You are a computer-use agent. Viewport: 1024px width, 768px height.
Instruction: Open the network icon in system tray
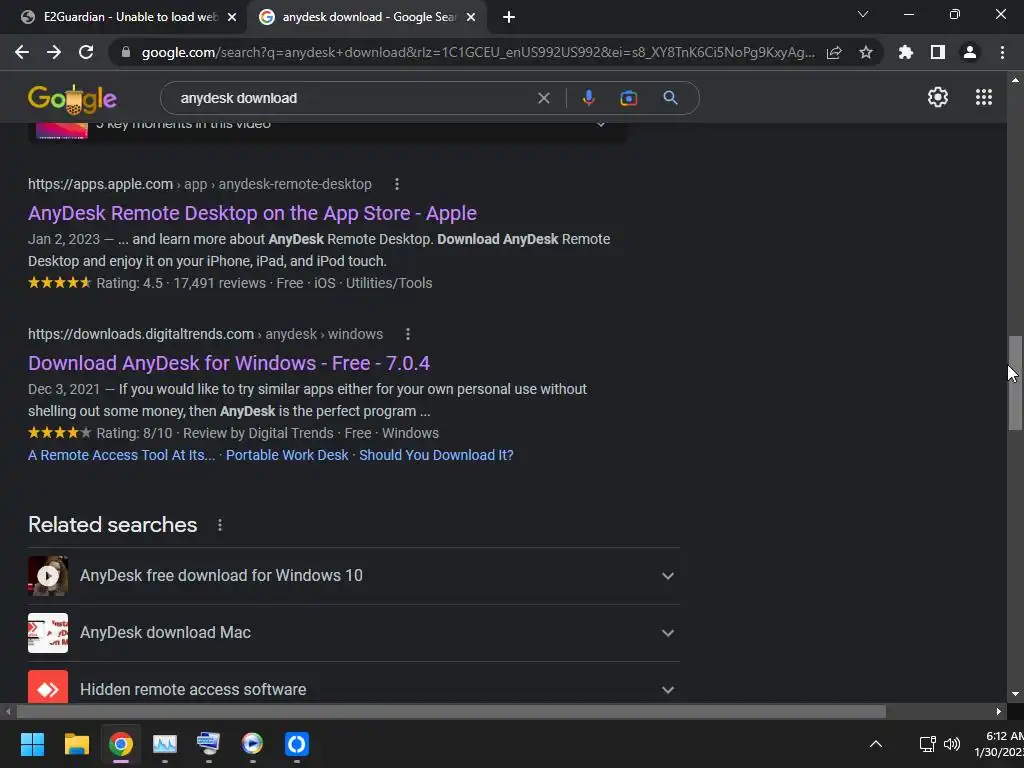coord(927,744)
